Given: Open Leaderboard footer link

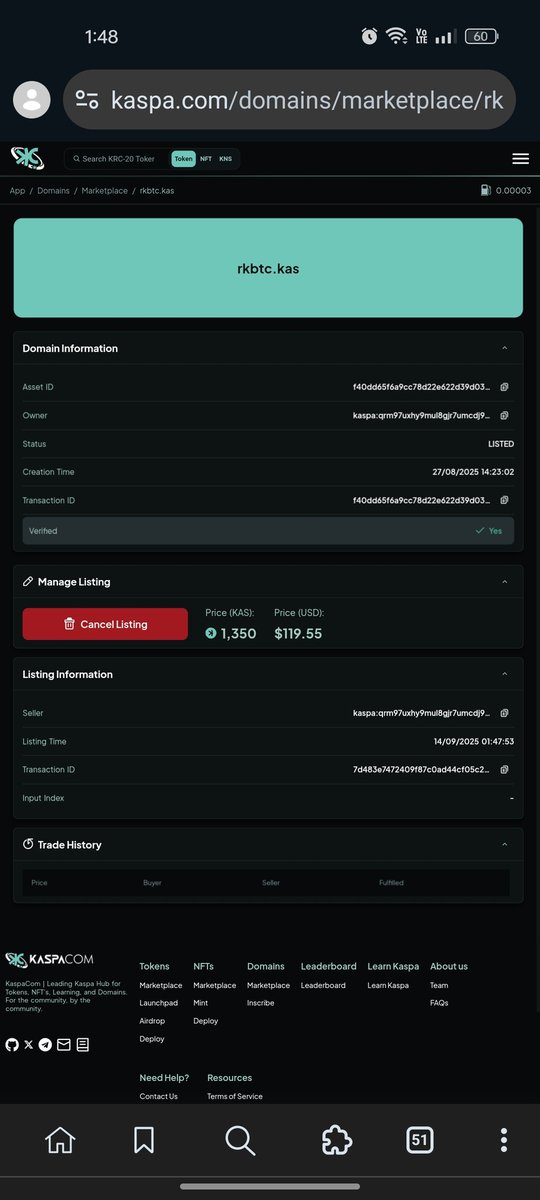Looking at the screenshot, I should pos(323,985).
